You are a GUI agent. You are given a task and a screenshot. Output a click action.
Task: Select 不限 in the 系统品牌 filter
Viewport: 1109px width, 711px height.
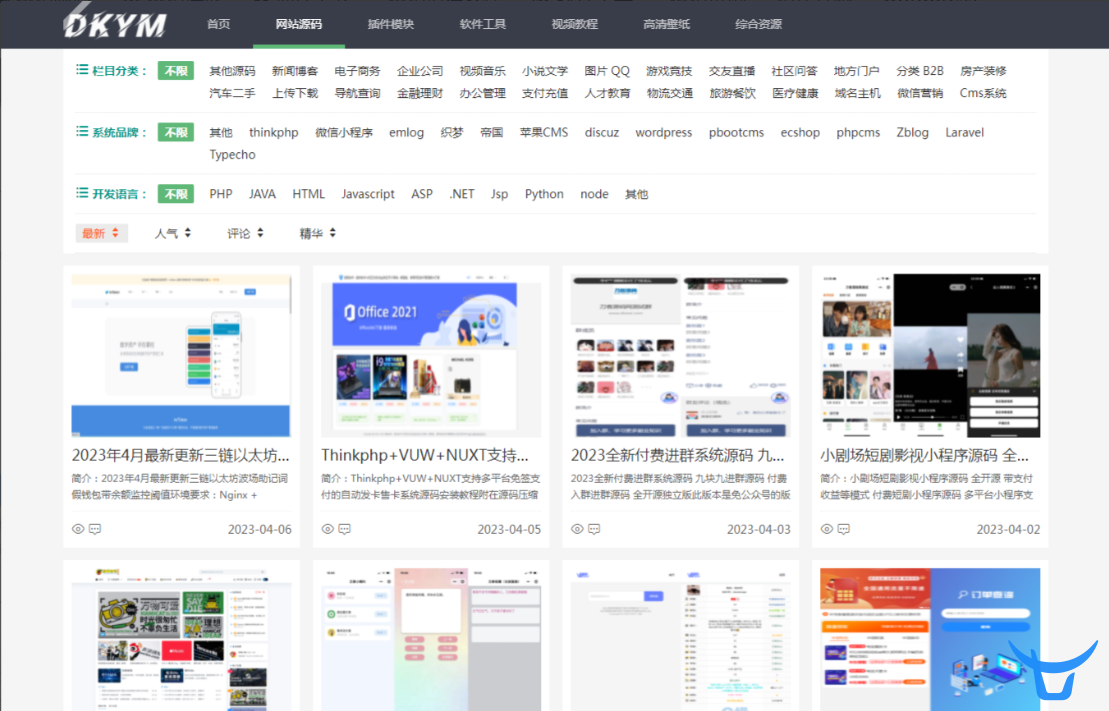[175, 132]
